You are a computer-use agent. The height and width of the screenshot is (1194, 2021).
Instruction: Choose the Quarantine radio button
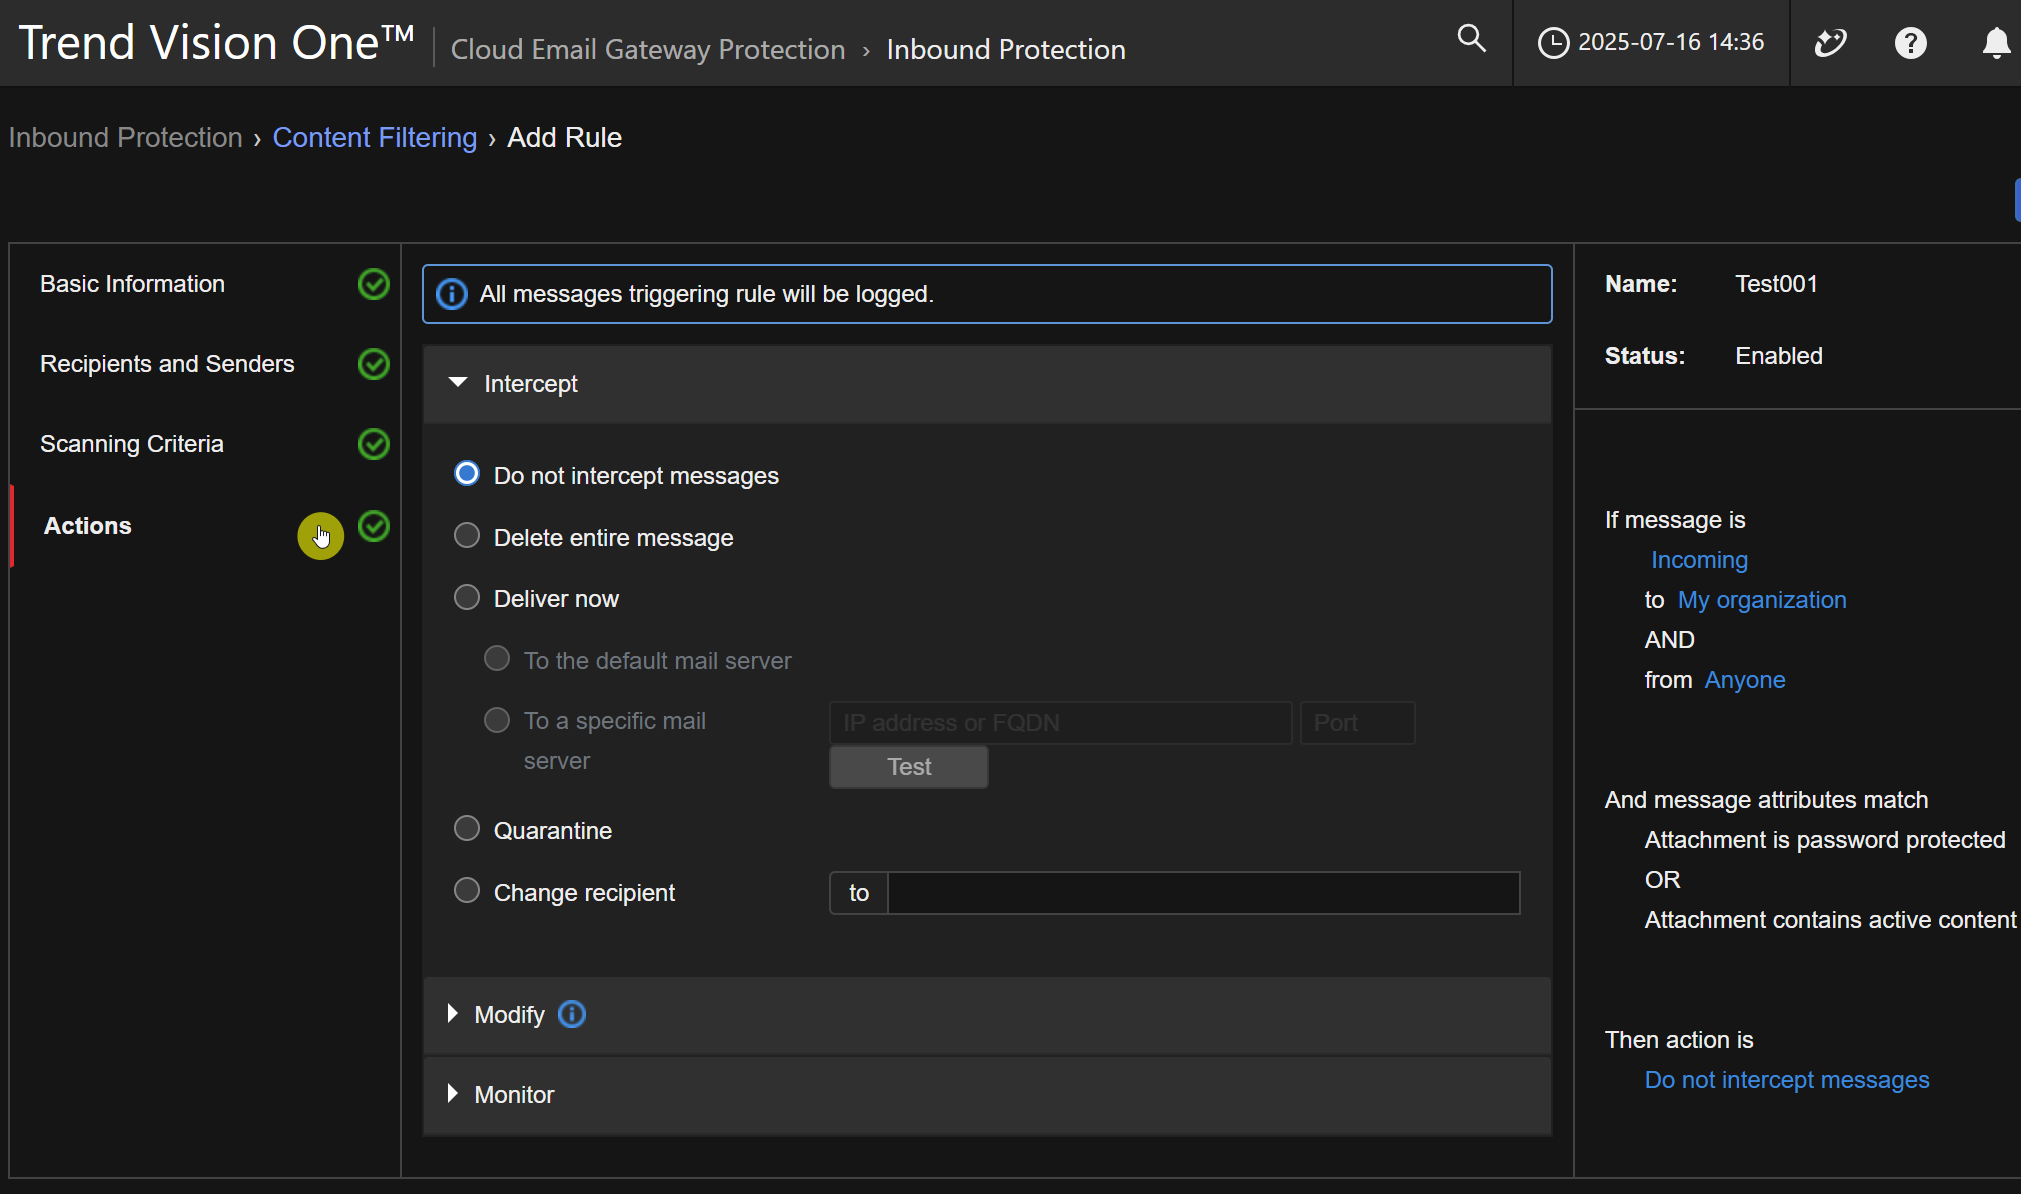click(x=467, y=829)
